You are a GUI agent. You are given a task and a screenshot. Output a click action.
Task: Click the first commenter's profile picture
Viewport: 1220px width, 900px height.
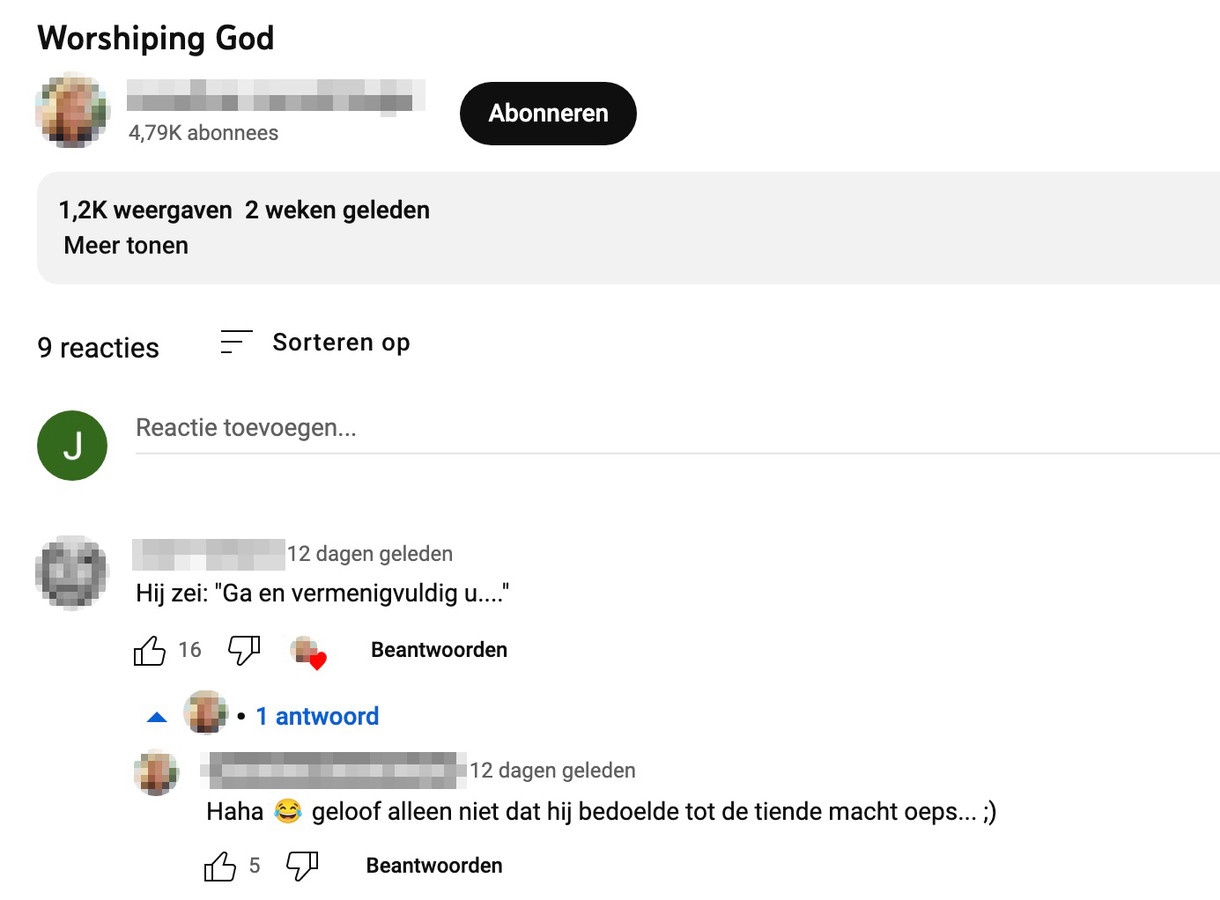70,572
